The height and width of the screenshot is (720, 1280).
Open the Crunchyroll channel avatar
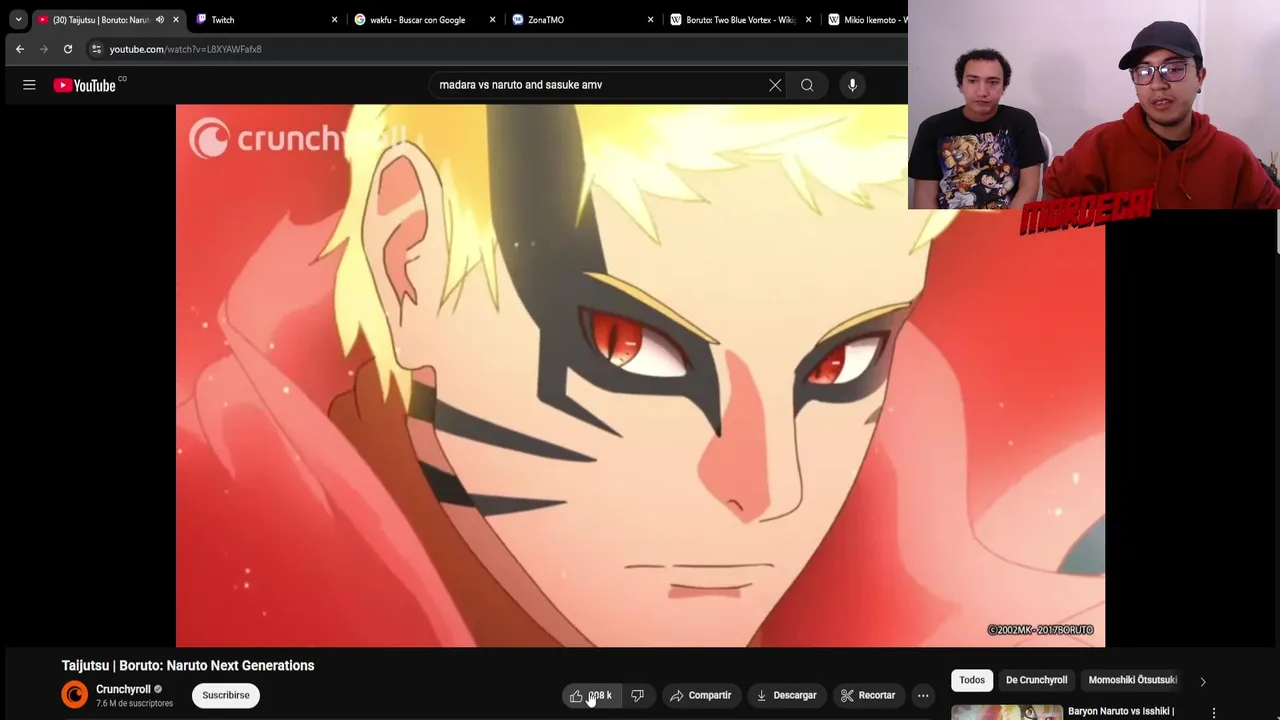pyautogui.click(x=75, y=695)
